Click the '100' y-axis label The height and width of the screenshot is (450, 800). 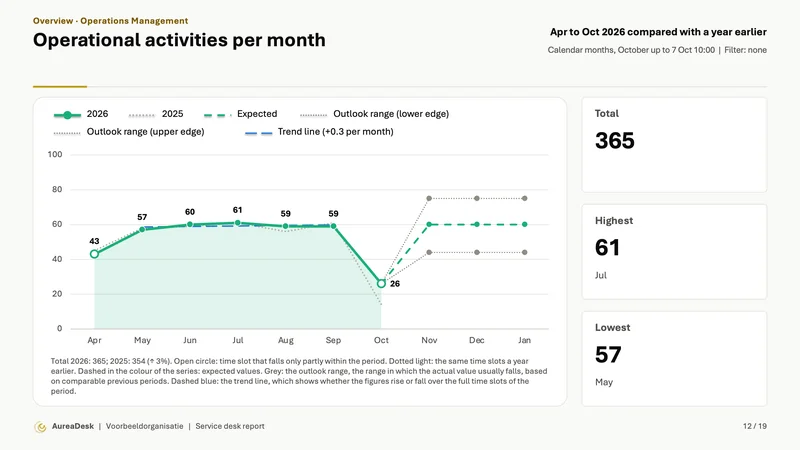tap(55, 155)
